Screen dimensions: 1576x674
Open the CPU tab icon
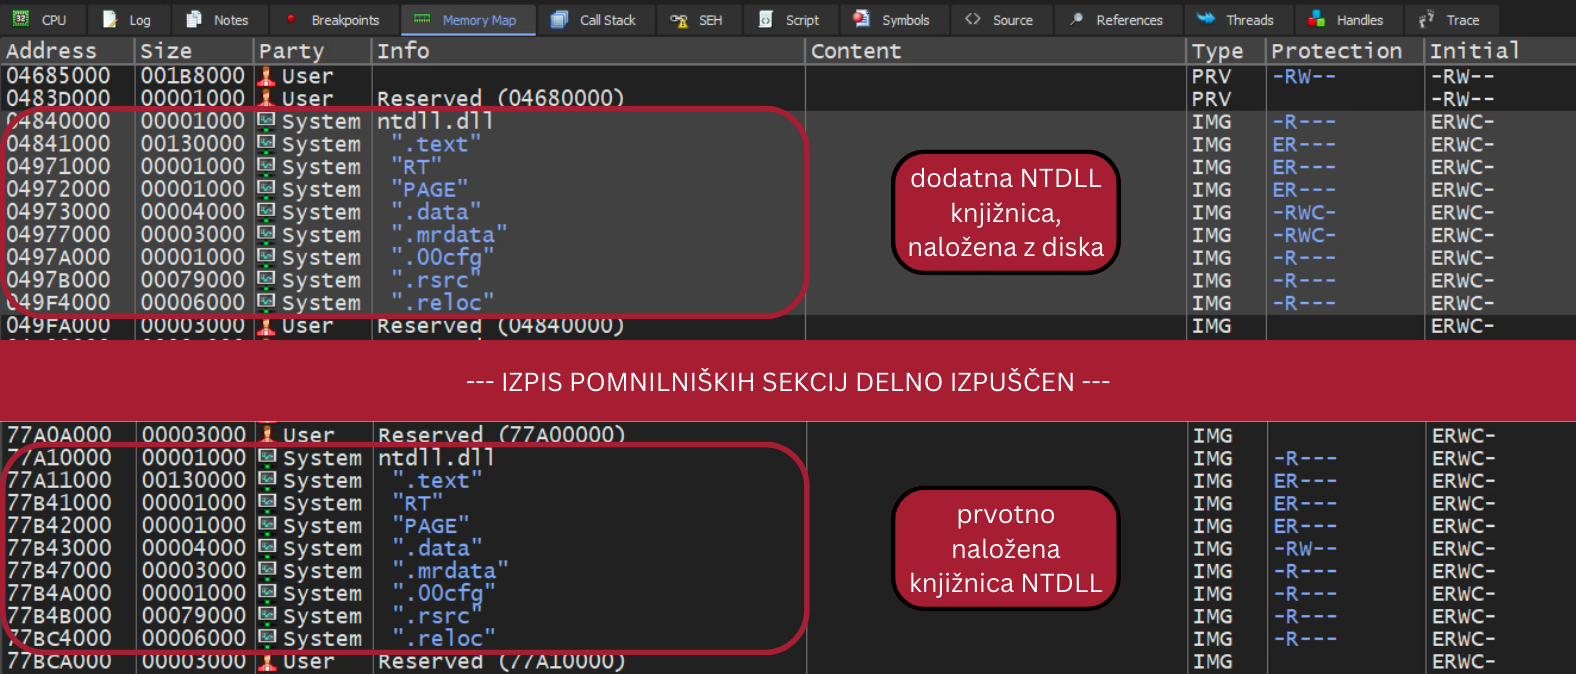click(21, 19)
